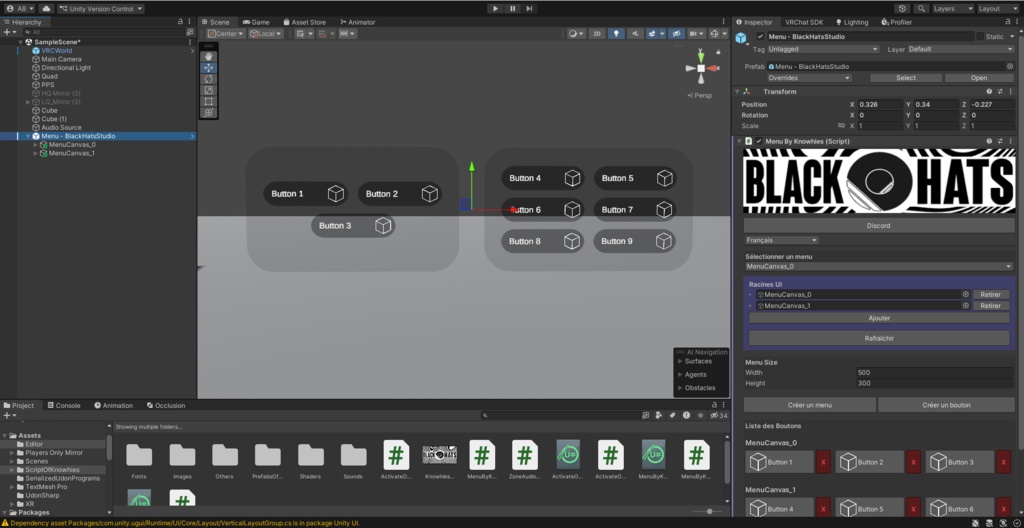This screenshot has height=528, width=1024.
Task: Click the hidden packages count icon
Action: click(x=718, y=415)
